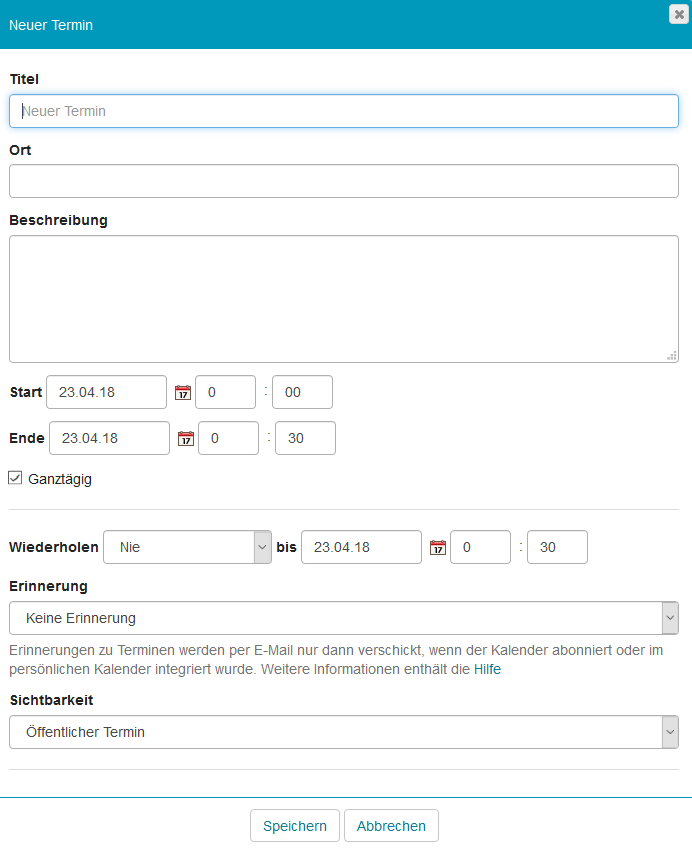The height and width of the screenshot is (850, 692).
Task: Open the Sichtbarkeit dropdown
Action: (x=343, y=732)
